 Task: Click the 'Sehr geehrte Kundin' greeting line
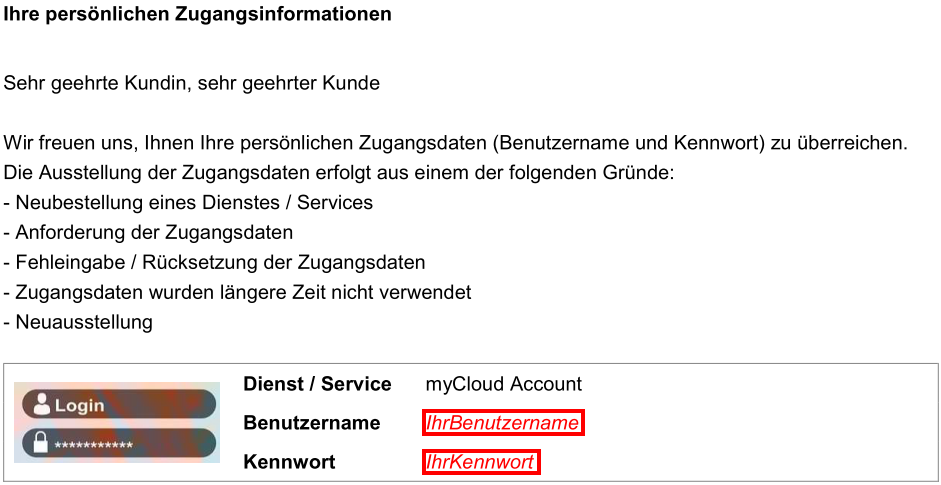pyautogui.click(x=192, y=83)
